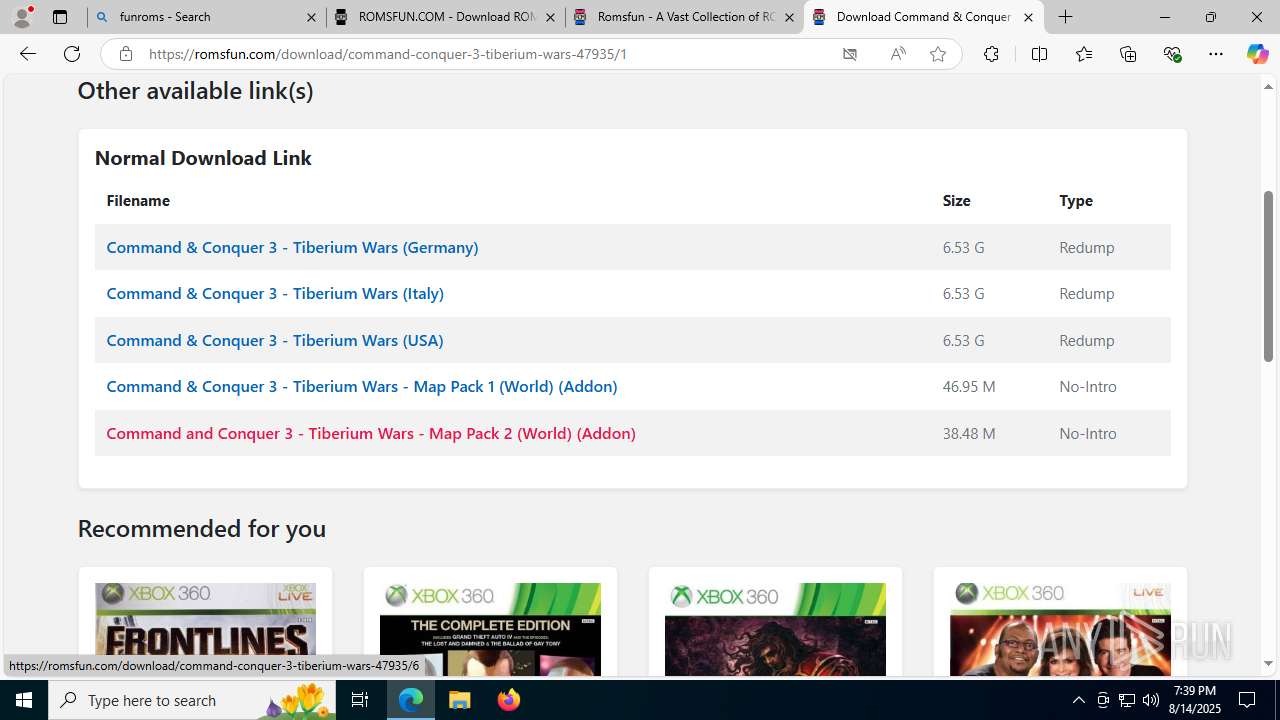Screen dimensions: 1280x720
Task: View site information padlock icon
Action: pos(125,54)
